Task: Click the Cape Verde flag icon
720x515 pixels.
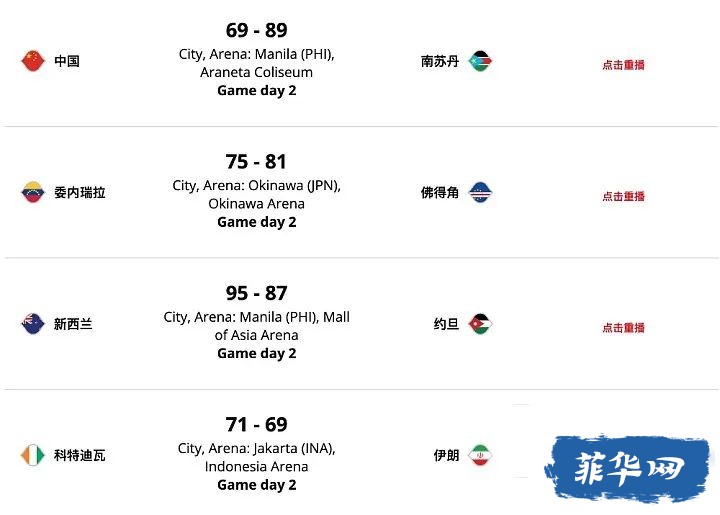Action: tap(480, 192)
